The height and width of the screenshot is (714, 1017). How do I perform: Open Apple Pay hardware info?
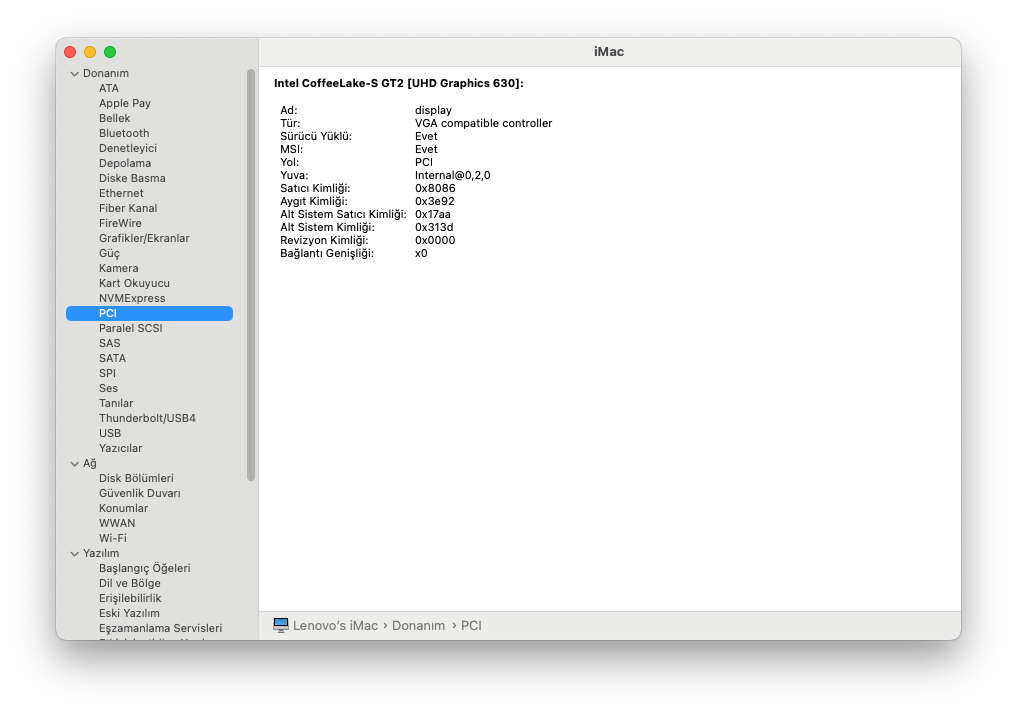point(125,103)
